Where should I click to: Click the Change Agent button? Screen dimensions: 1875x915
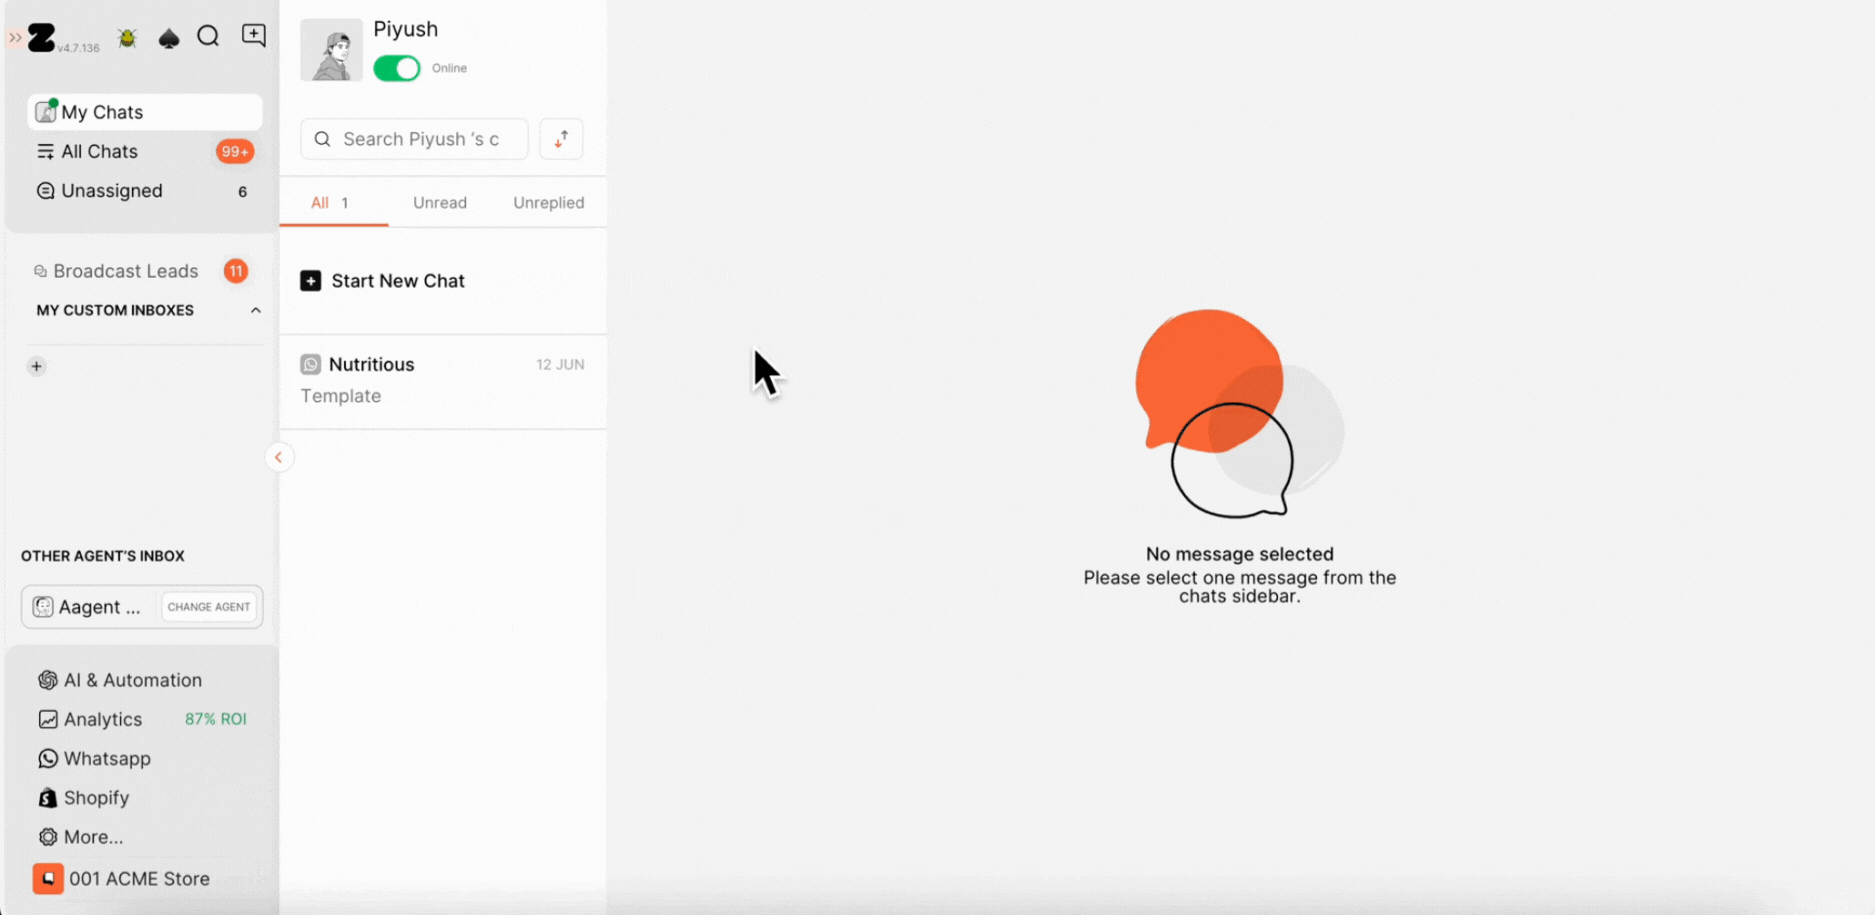209,607
